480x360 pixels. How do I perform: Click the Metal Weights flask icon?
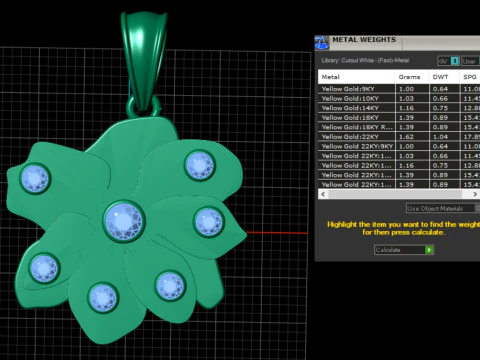click(322, 43)
